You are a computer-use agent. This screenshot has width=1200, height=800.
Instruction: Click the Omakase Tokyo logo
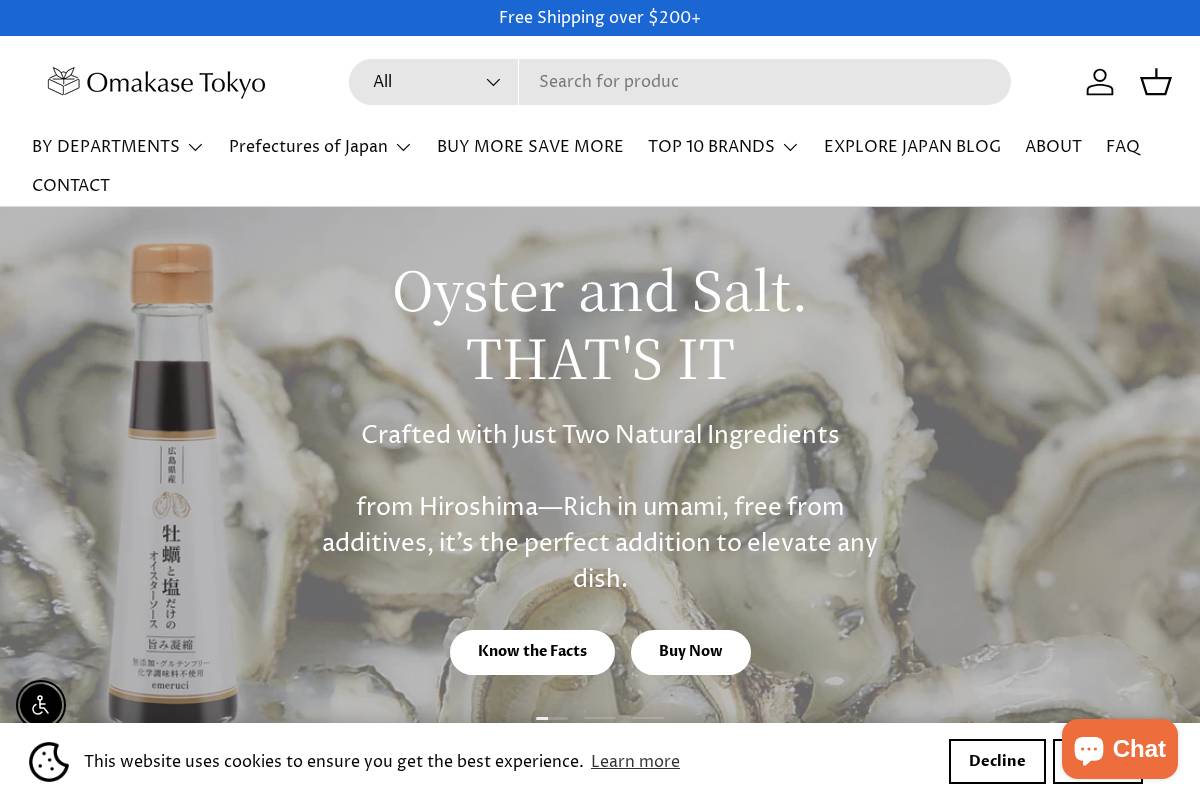pyautogui.click(x=156, y=83)
